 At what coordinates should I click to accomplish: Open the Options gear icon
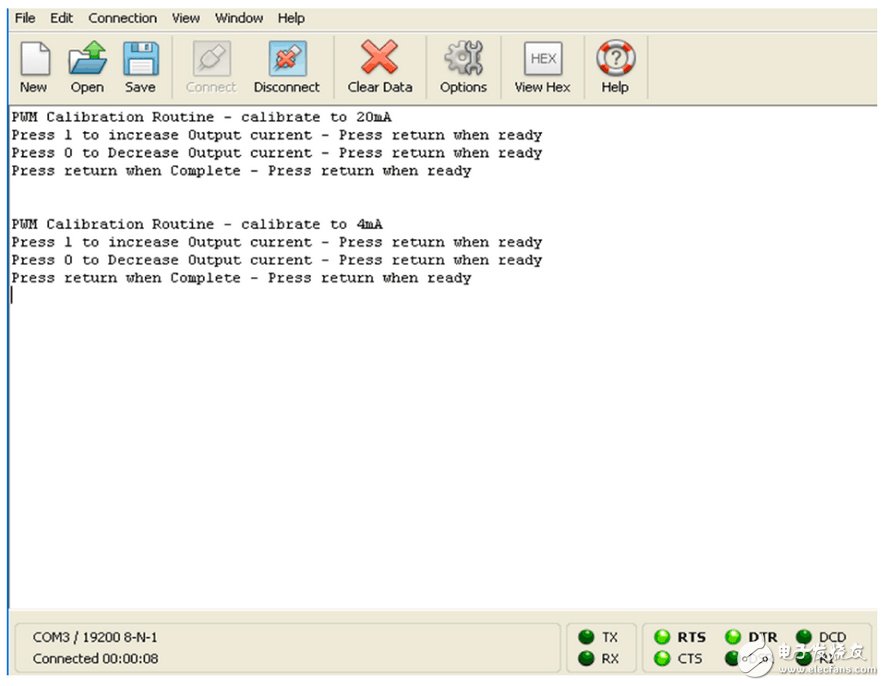tap(463, 60)
